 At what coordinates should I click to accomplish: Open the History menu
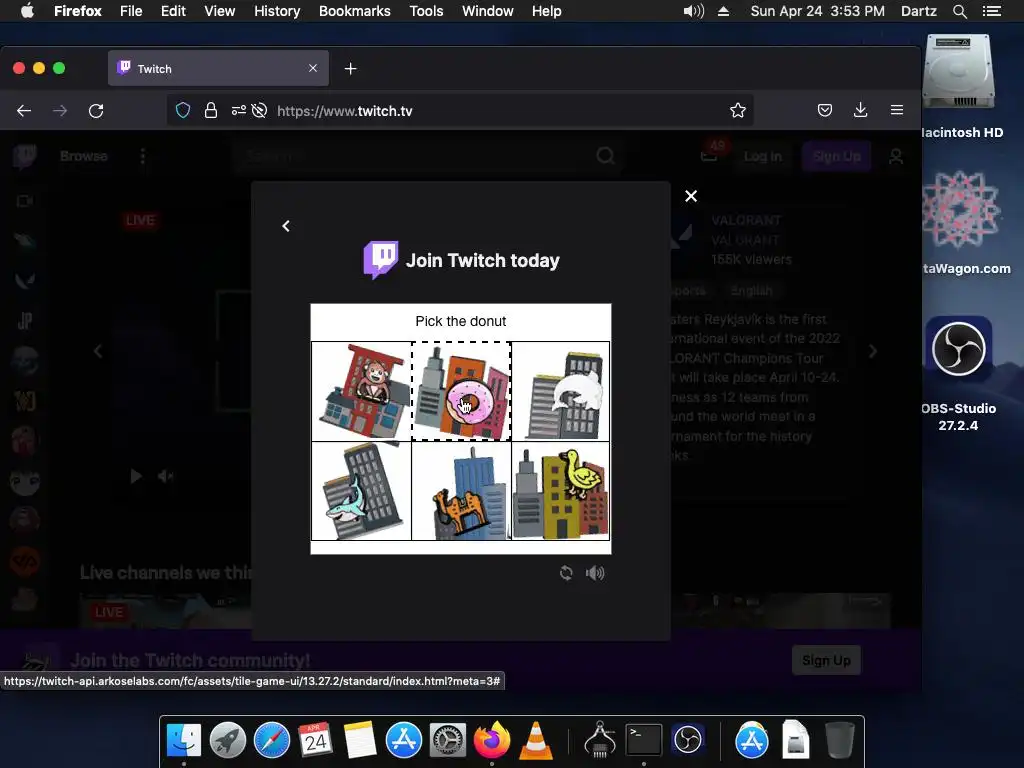pos(277,11)
